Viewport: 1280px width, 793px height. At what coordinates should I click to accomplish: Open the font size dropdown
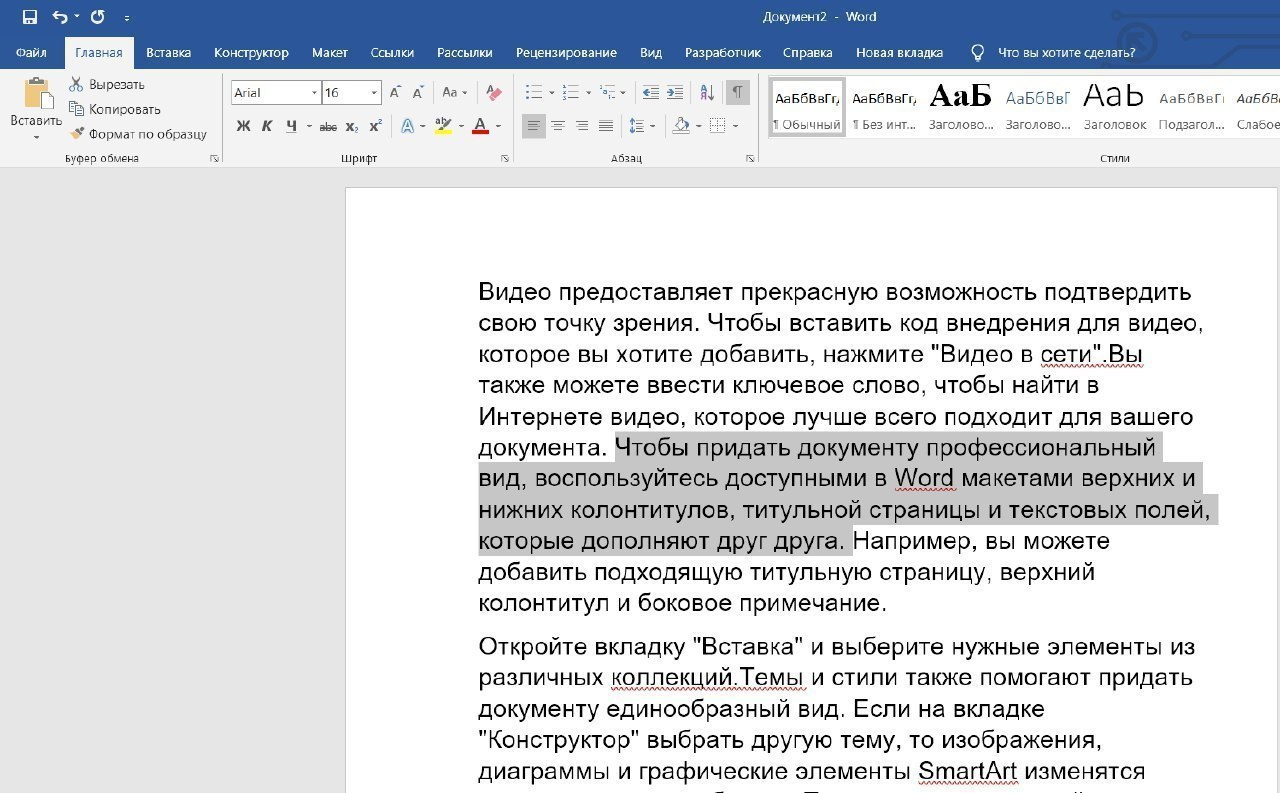coord(375,93)
